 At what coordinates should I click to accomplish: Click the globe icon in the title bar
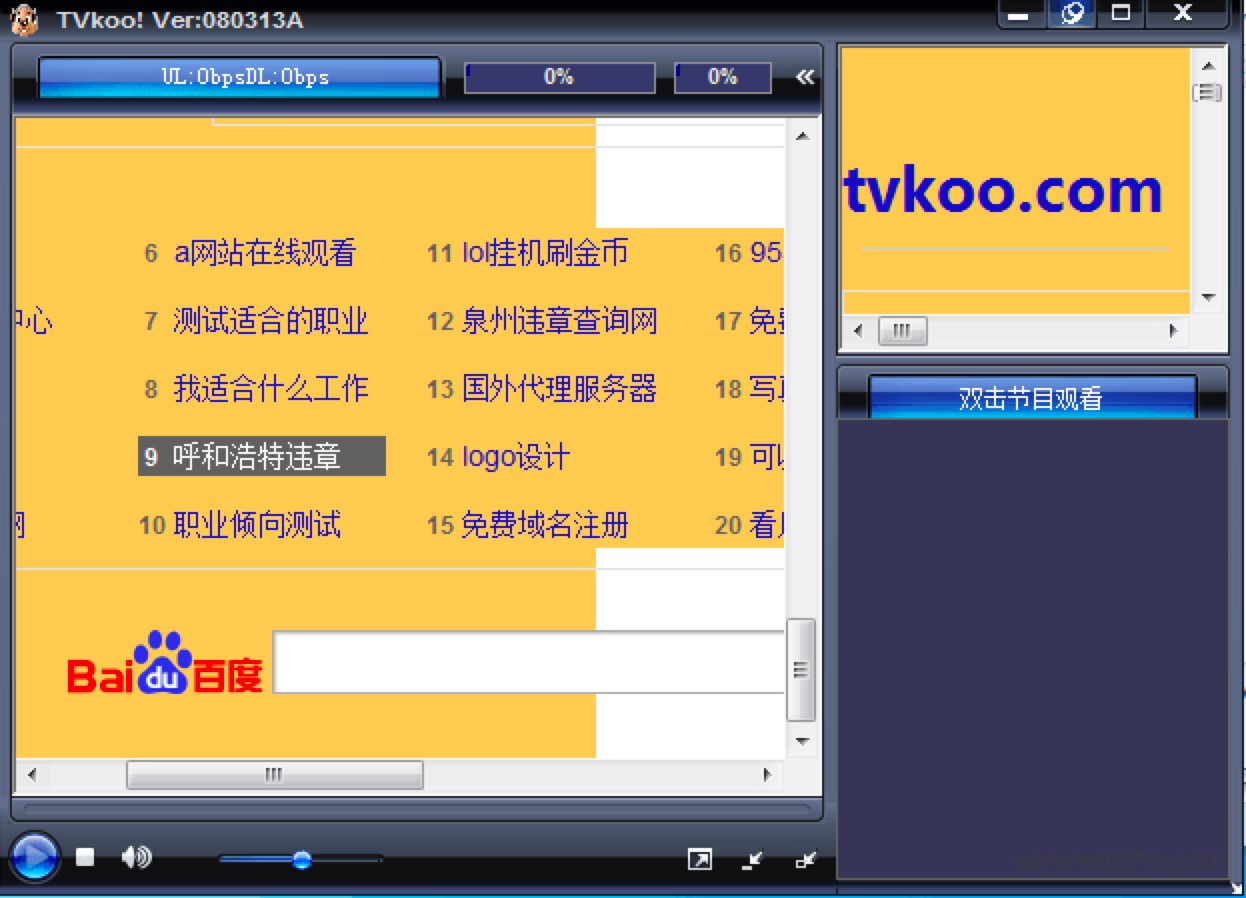(1070, 14)
